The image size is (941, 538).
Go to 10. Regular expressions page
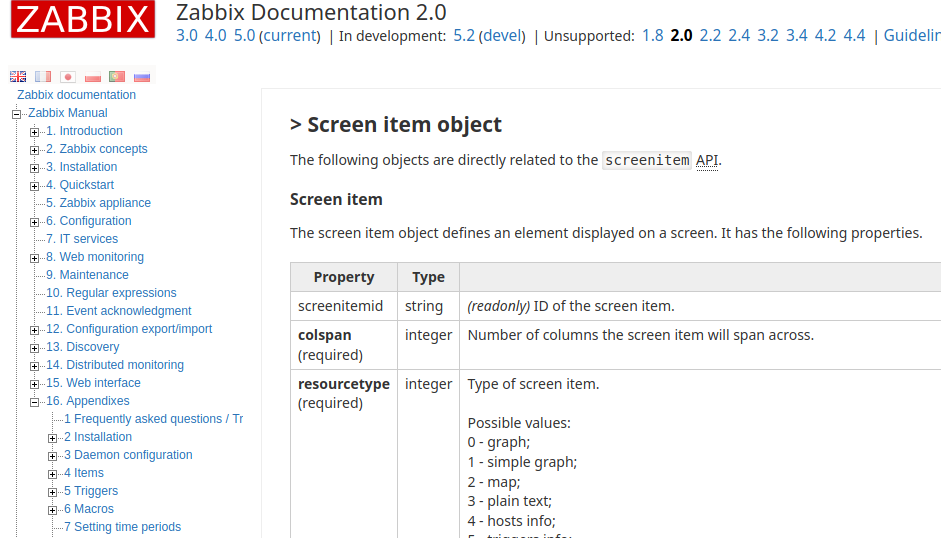[x=111, y=293]
